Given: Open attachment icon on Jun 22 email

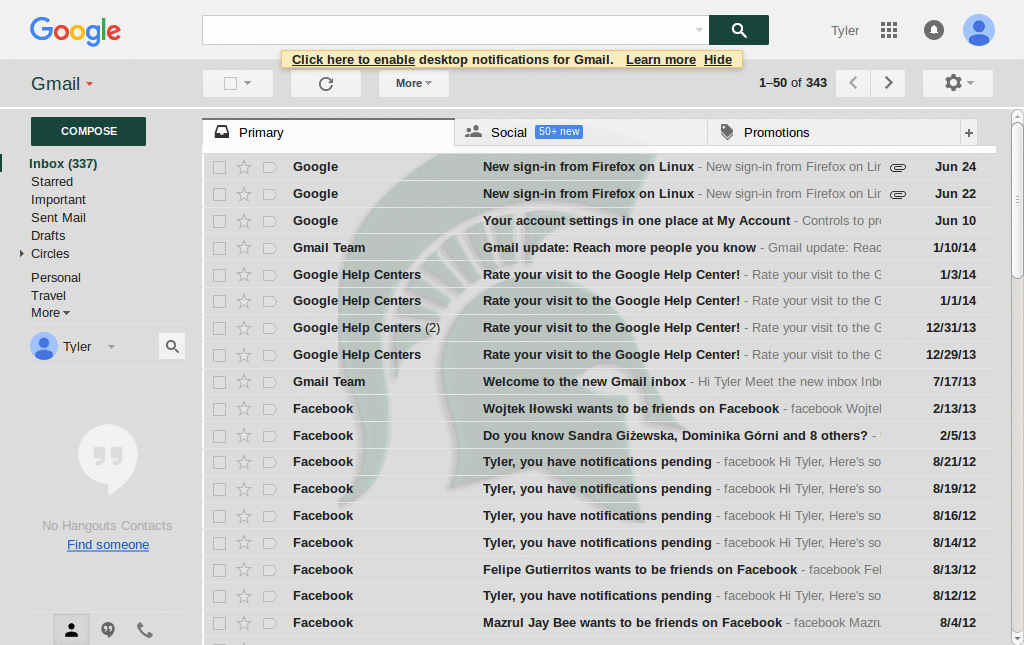Looking at the screenshot, I should [x=898, y=195].
